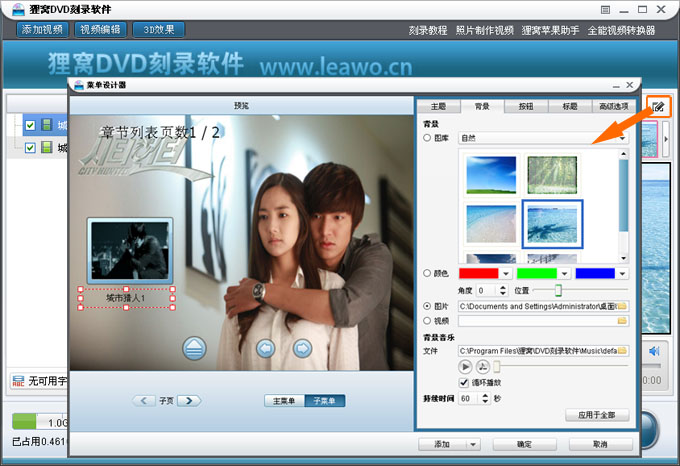Click the green color swatch
The height and width of the screenshot is (466, 680).
pyautogui.click(x=537, y=274)
